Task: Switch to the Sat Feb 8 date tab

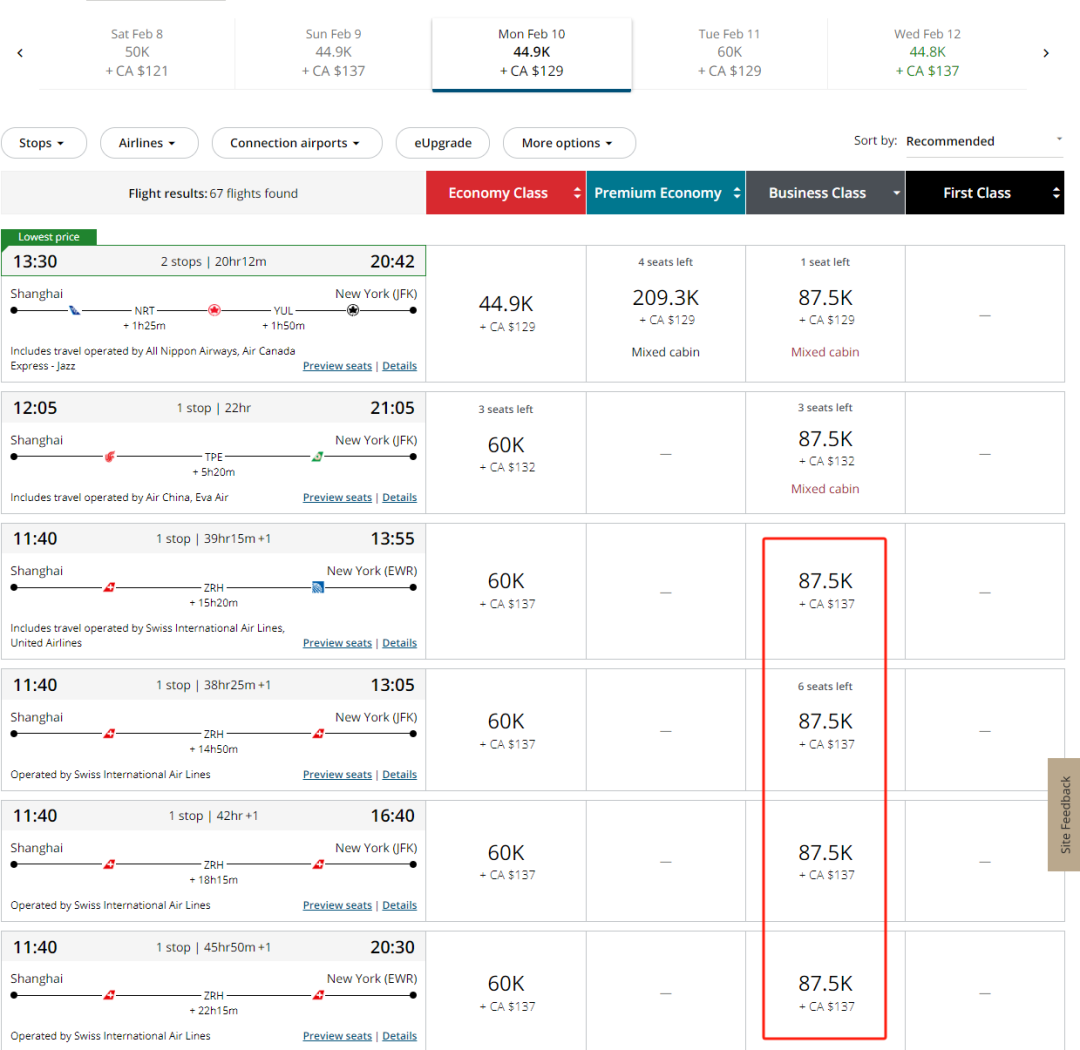Action: click(x=137, y=53)
